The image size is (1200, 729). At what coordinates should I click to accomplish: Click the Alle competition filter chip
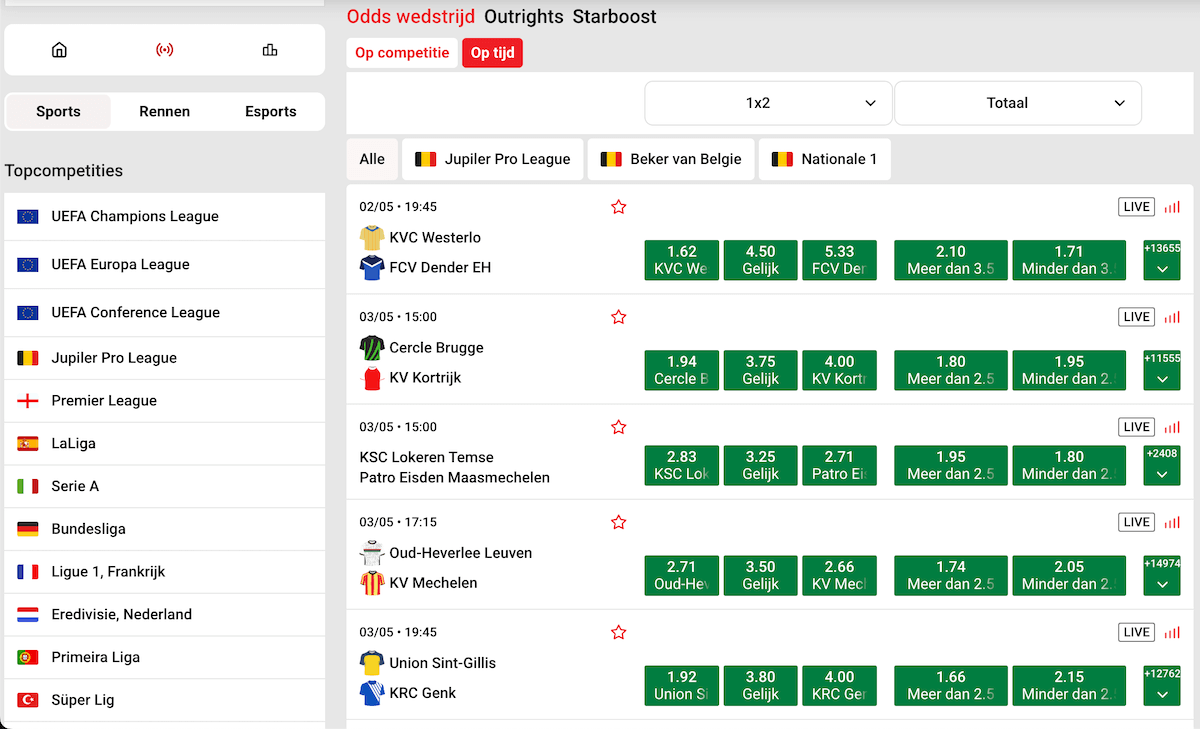click(x=371, y=158)
